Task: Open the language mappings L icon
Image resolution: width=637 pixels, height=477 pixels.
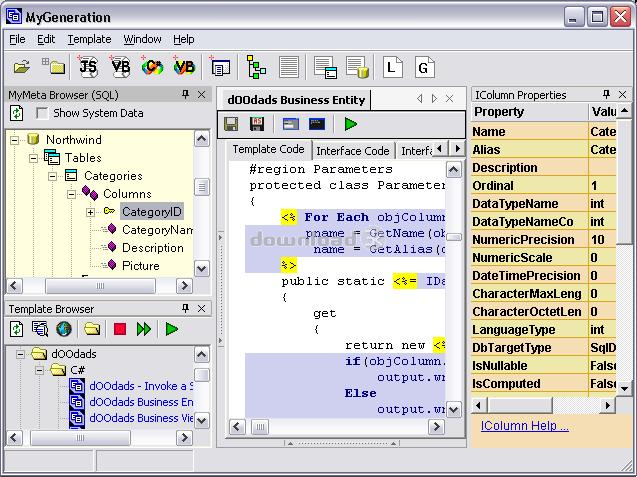Action: click(392, 67)
